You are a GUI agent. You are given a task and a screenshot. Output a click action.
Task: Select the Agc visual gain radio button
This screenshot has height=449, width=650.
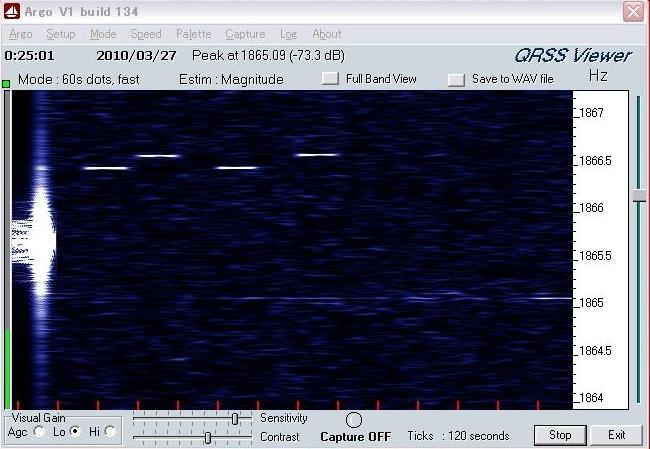[x=39, y=432]
